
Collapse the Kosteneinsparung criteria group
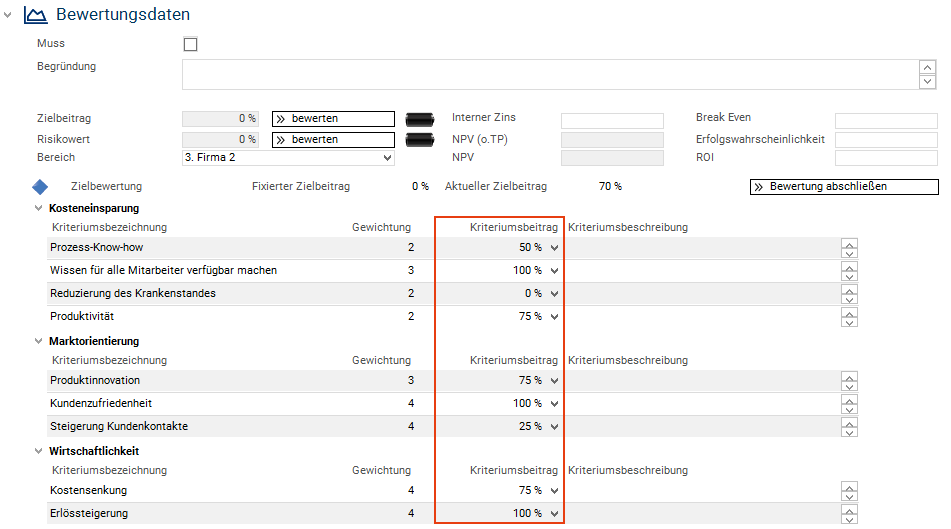[x=39, y=209]
